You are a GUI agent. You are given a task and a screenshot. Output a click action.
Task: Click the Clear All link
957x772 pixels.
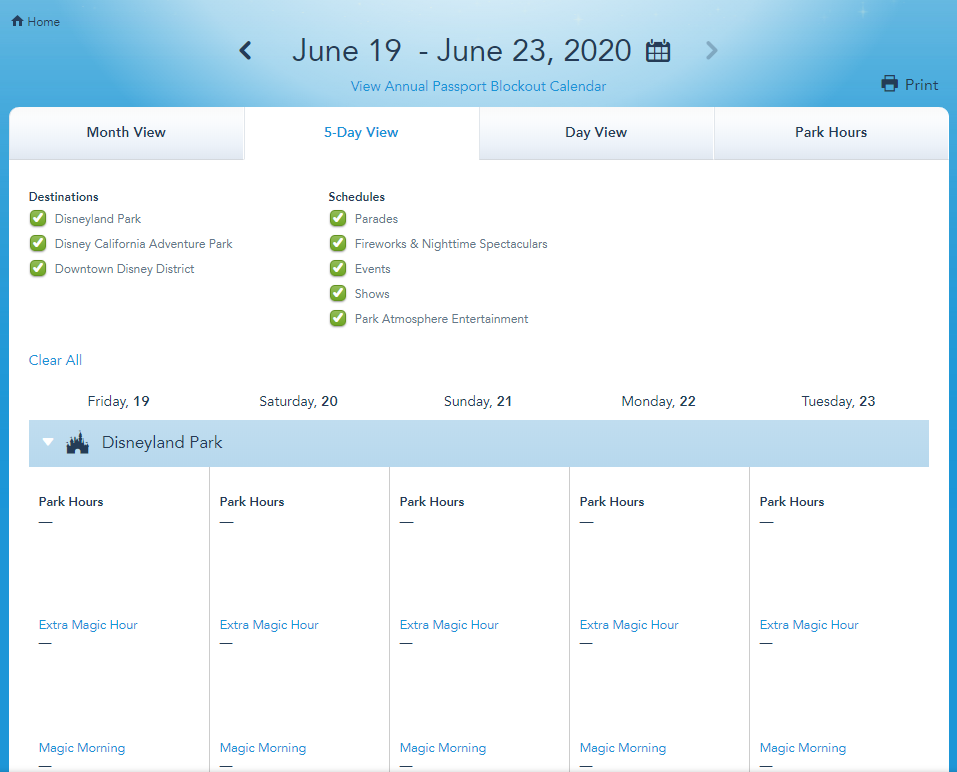[55, 360]
